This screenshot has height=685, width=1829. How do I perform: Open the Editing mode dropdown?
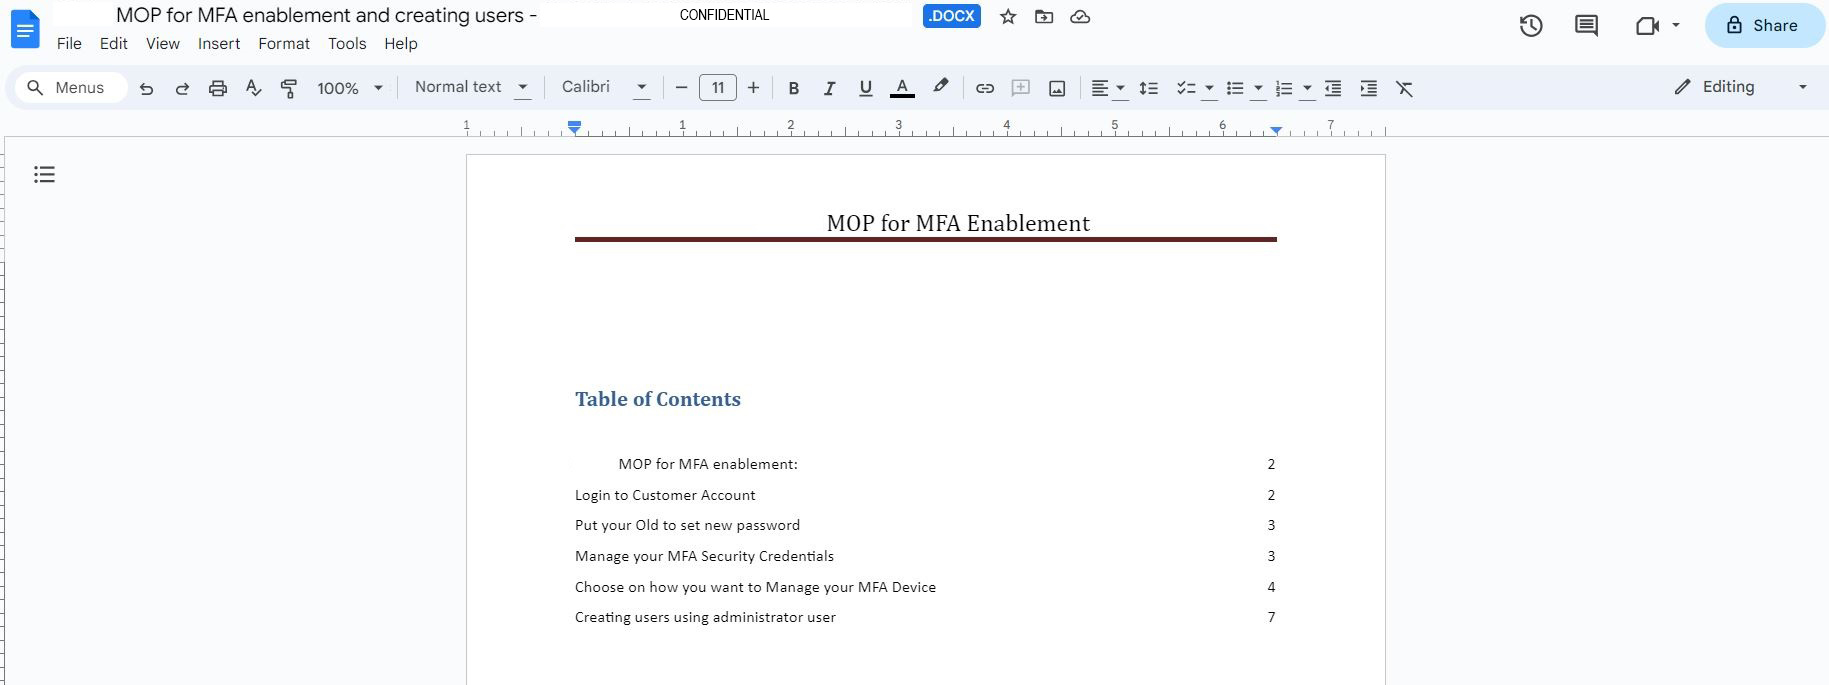click(1741, 87)
